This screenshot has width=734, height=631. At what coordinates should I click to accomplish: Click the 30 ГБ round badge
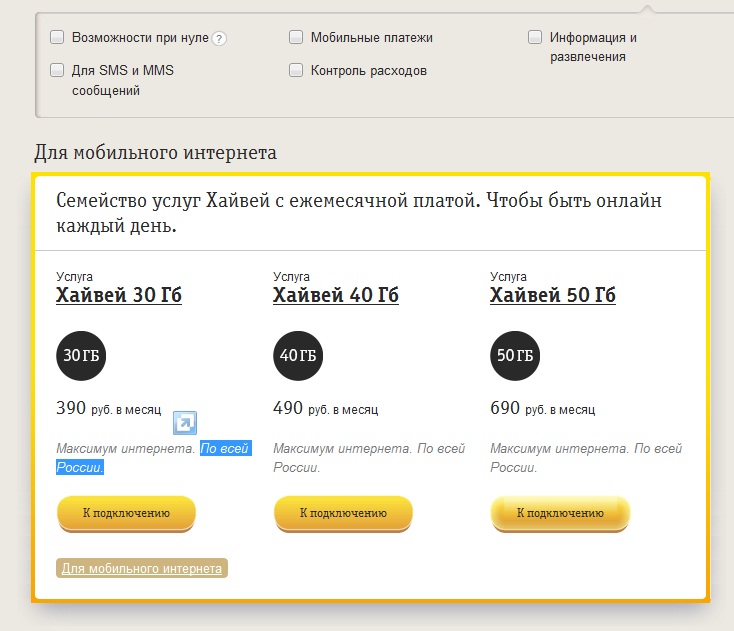point(81,356)
